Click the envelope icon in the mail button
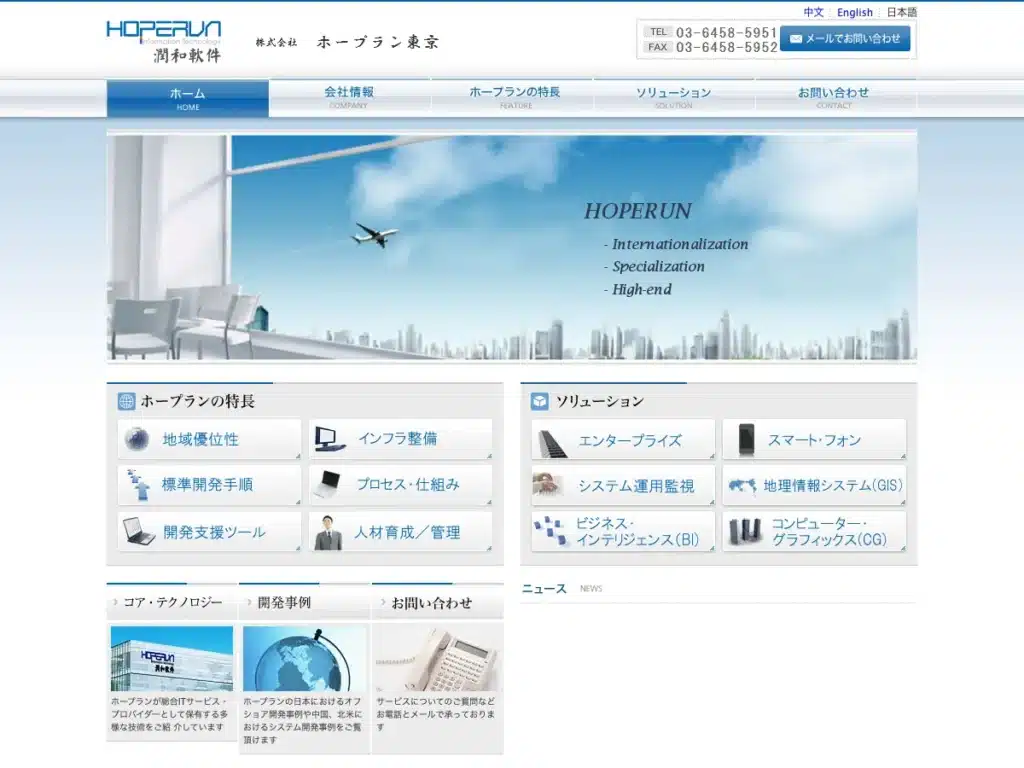This screenshot has width=1024, height=768. click(x=795, y=39)
